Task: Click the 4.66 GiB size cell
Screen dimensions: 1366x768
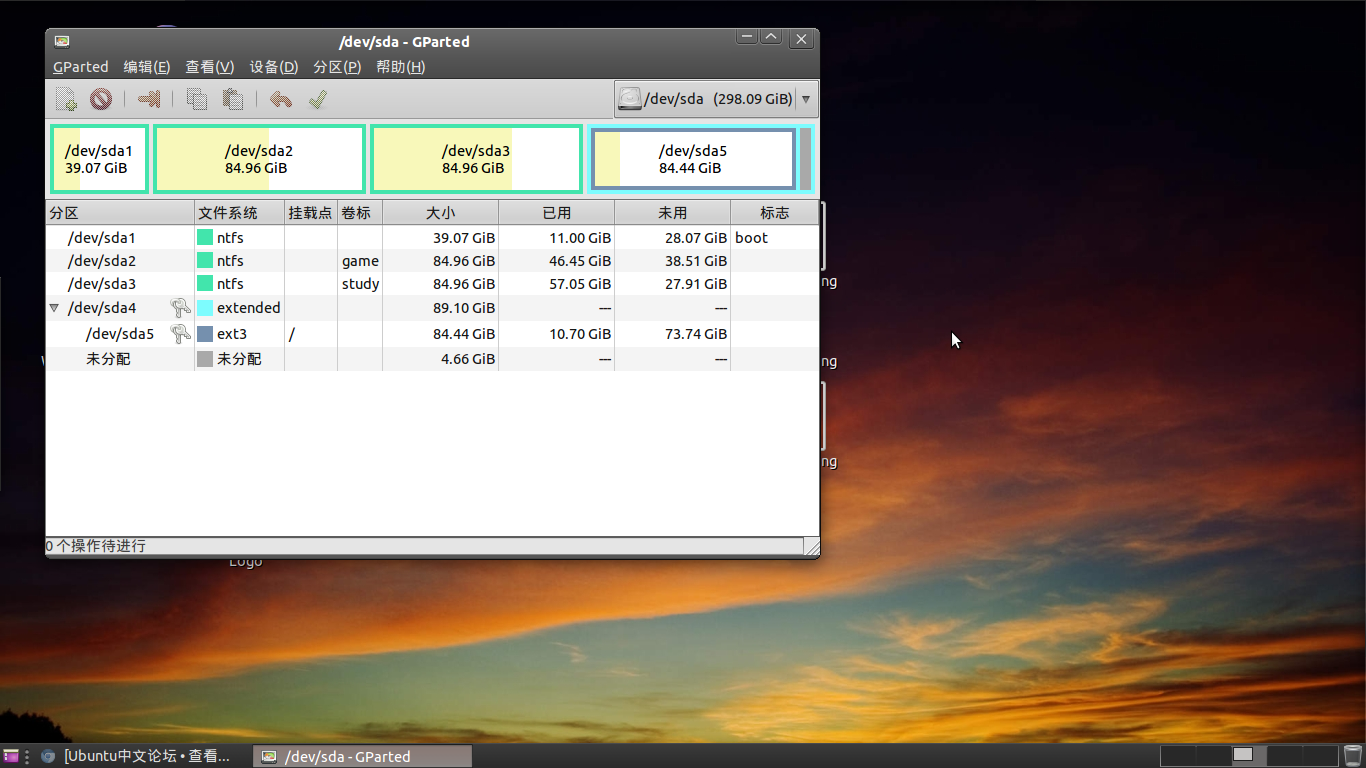Action: pyautogui.click(x=440, y=359)
